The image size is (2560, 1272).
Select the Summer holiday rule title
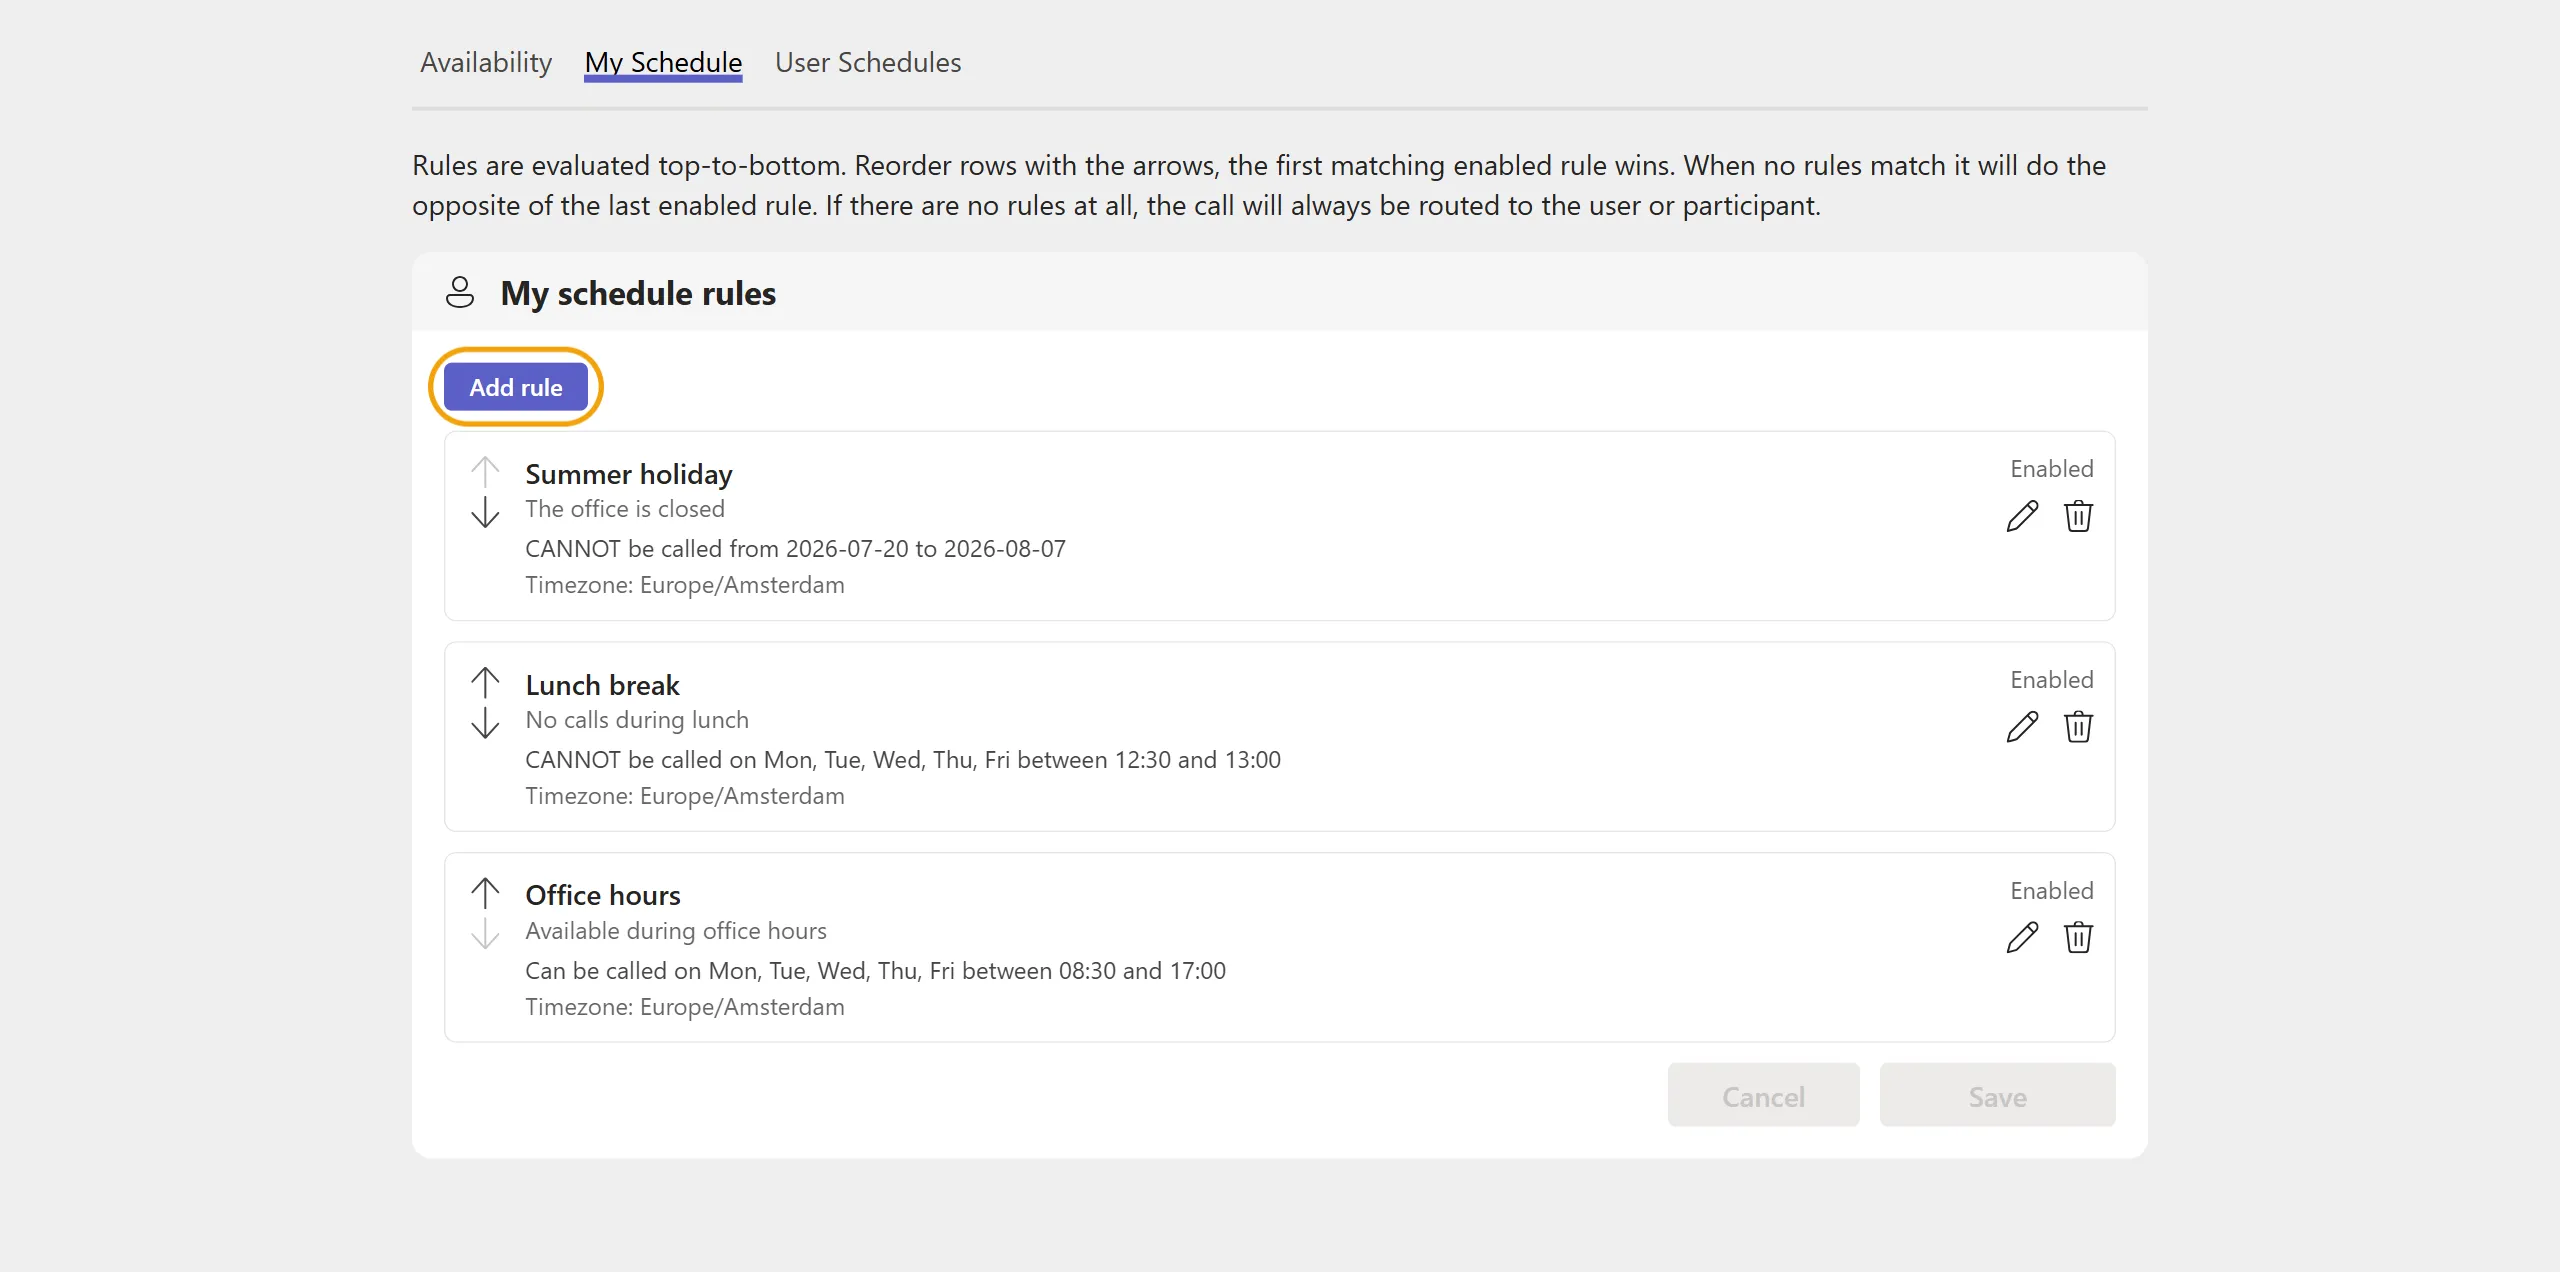click(629, 474)
